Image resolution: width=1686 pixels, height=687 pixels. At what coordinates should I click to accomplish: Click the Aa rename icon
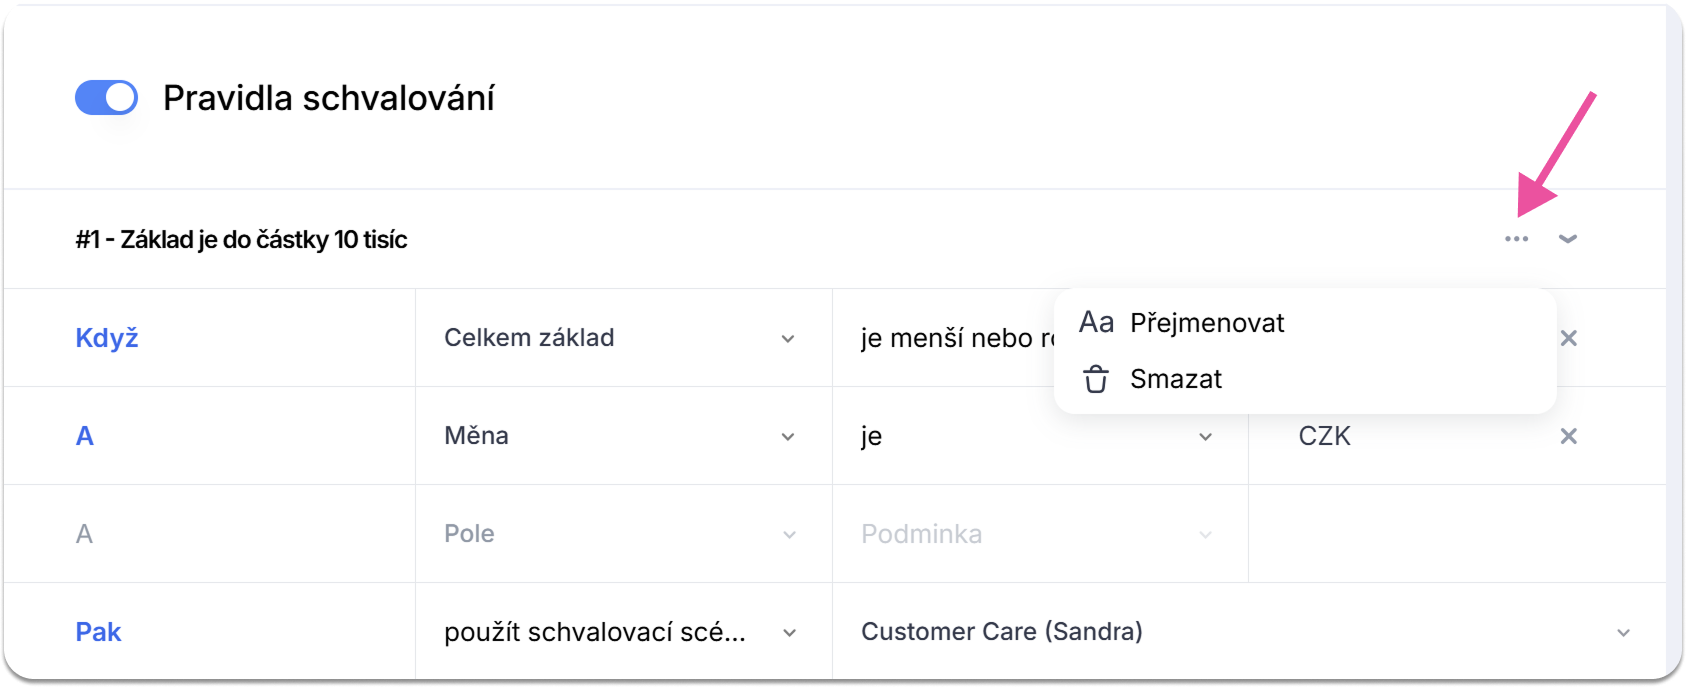tap(1096, 323)
